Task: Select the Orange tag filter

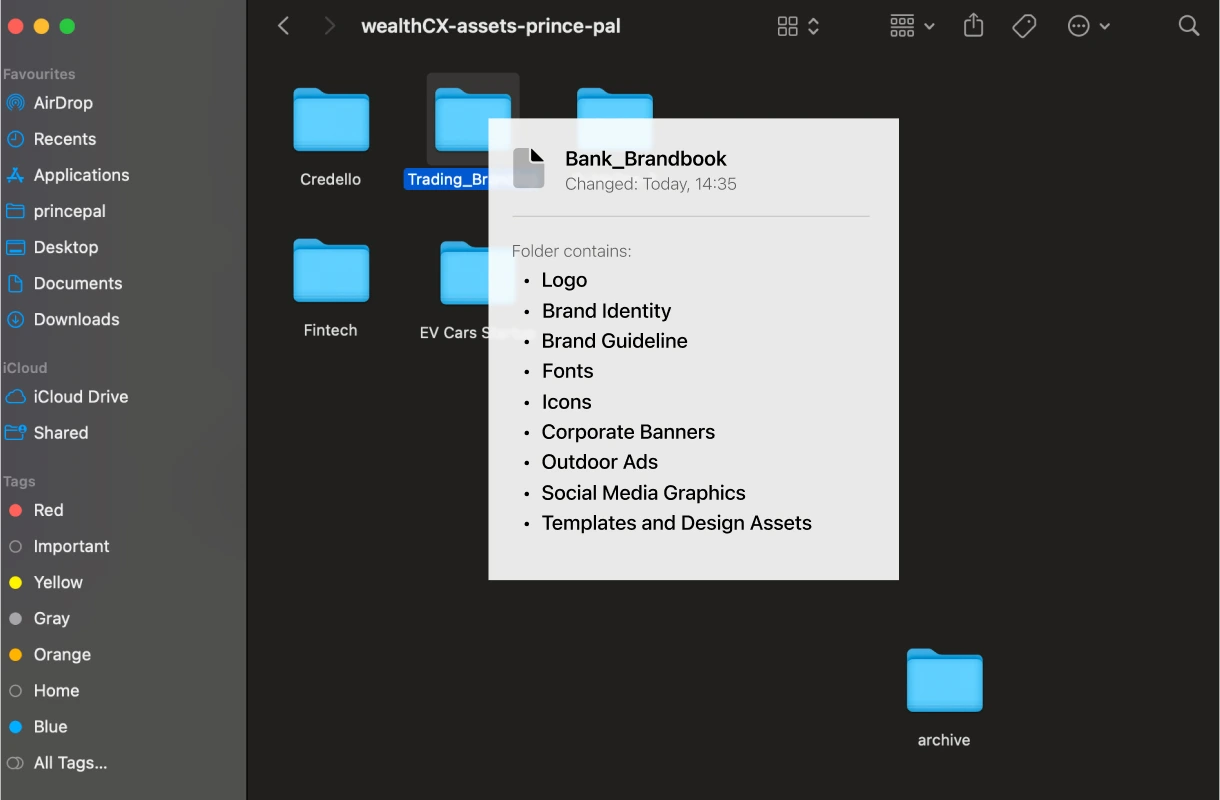Action: (x=62, y=655)
